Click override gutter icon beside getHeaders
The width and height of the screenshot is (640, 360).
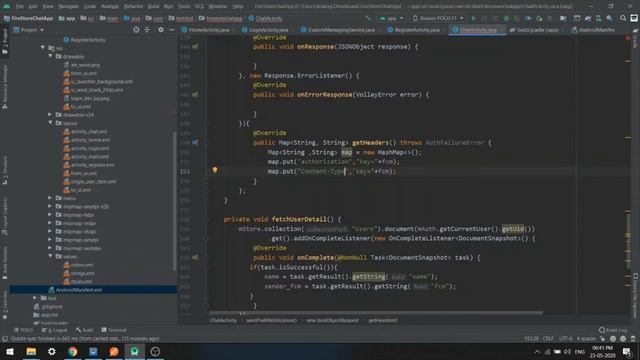(x=195, y=142)
